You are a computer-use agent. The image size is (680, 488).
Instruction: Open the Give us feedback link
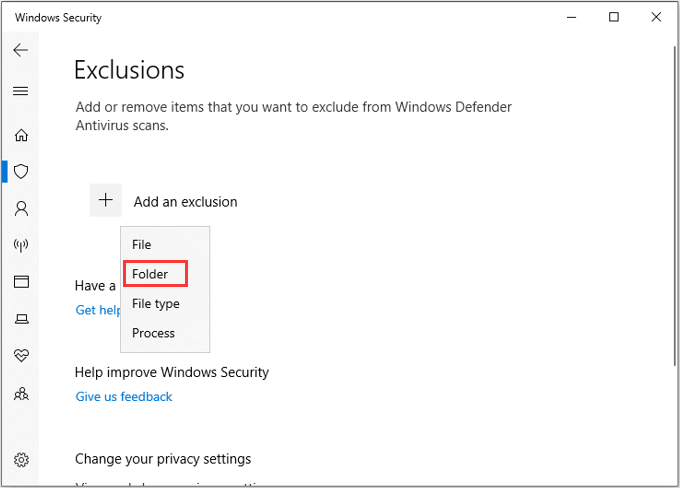(124, 396)
